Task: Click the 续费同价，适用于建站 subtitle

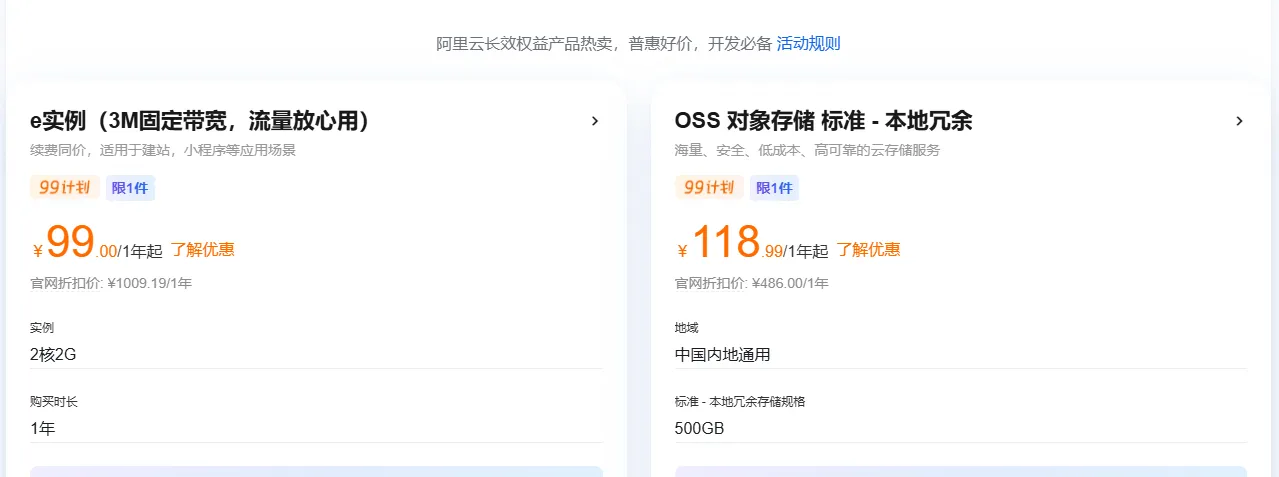Action: (x=163, y=151)
